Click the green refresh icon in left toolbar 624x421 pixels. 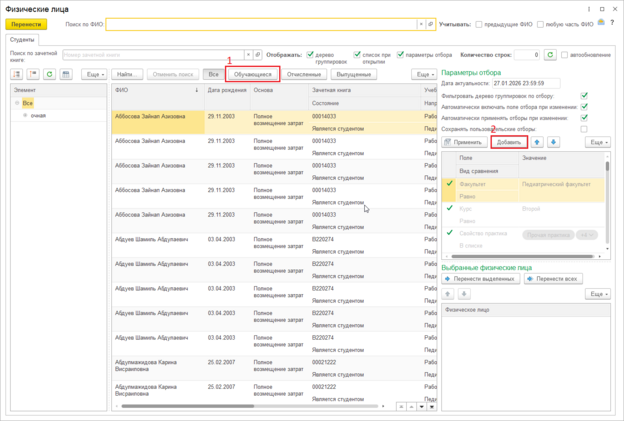point(48,74)
